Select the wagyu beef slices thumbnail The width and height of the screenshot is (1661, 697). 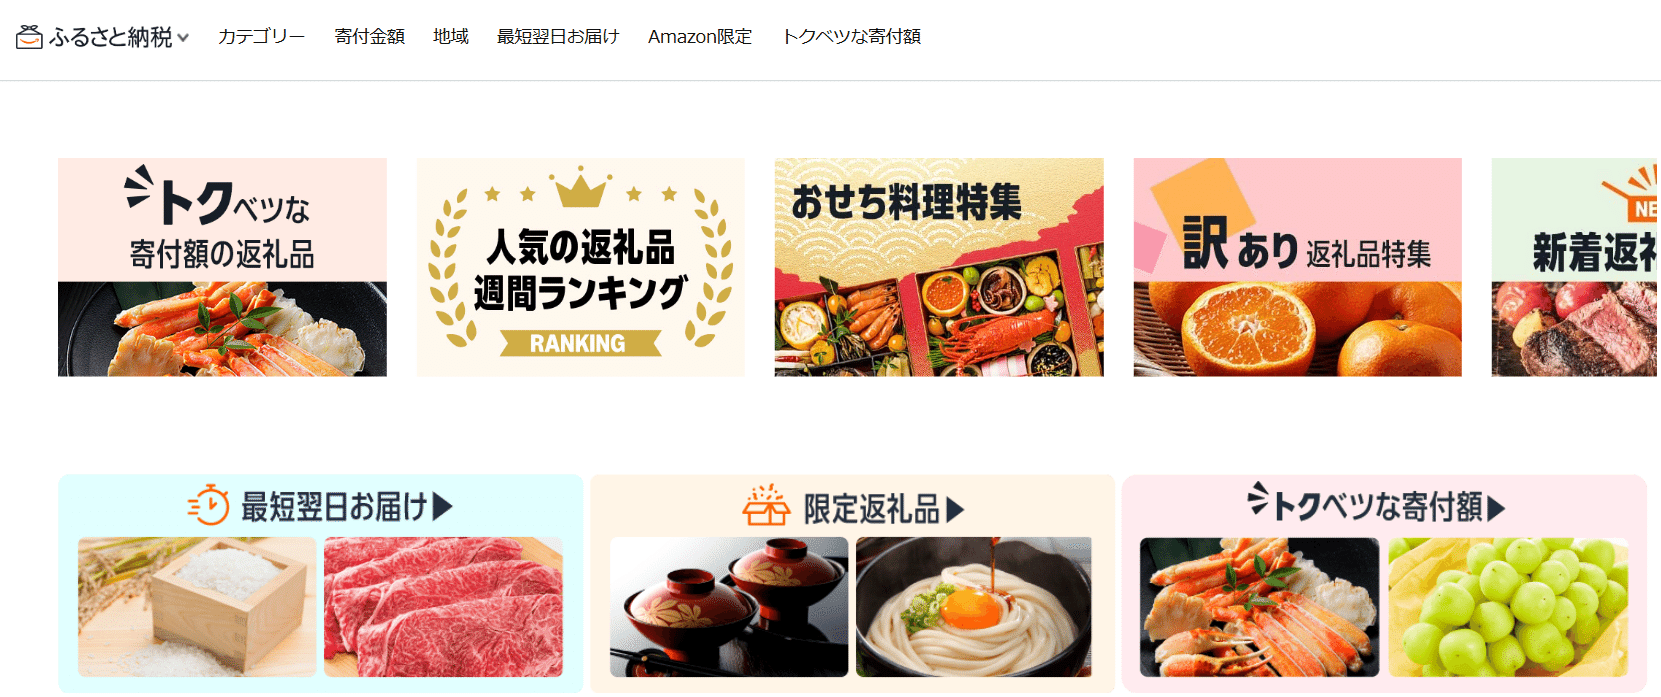[x=443, y=607]
